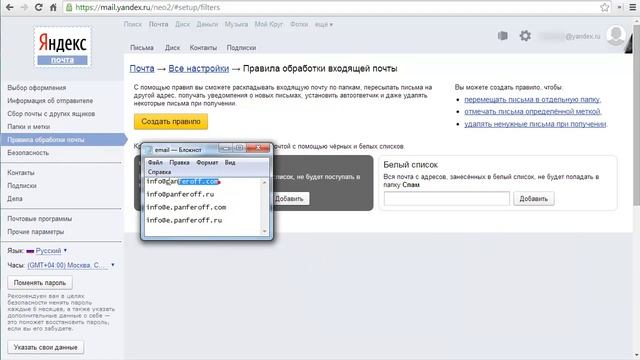Bookmark page with the star icon
Viewport: 640px width, 360px height.
604,7
